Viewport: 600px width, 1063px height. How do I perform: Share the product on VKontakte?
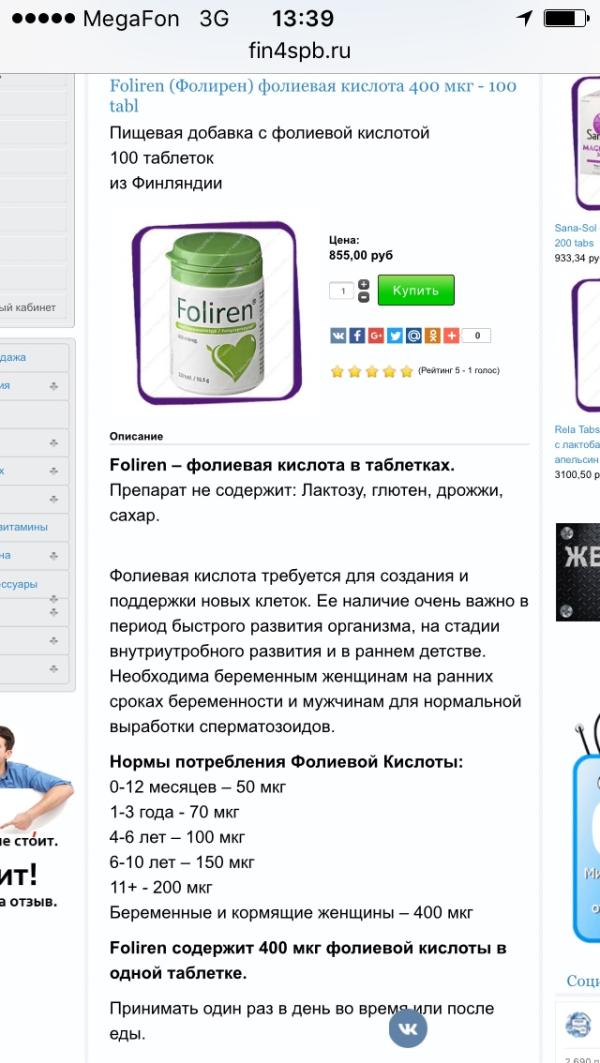pyautogui.click(x=338, y=335)
